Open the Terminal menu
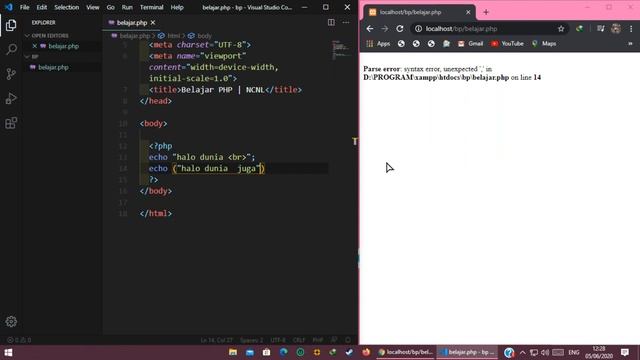The image size is (640, 360). pyautogui.click(x=151, y=7)
